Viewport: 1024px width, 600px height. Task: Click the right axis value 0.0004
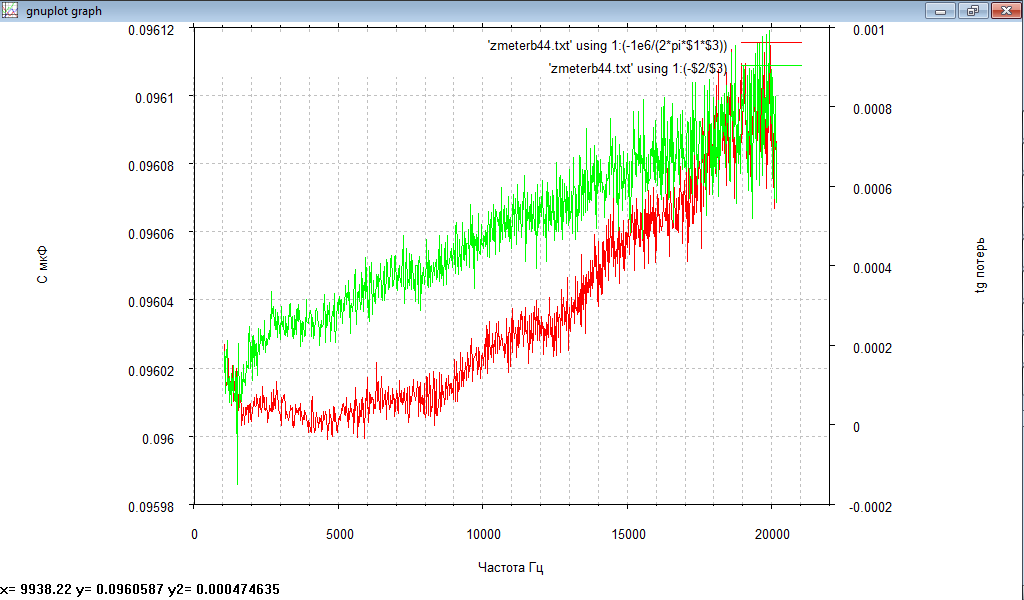[872, 268]
